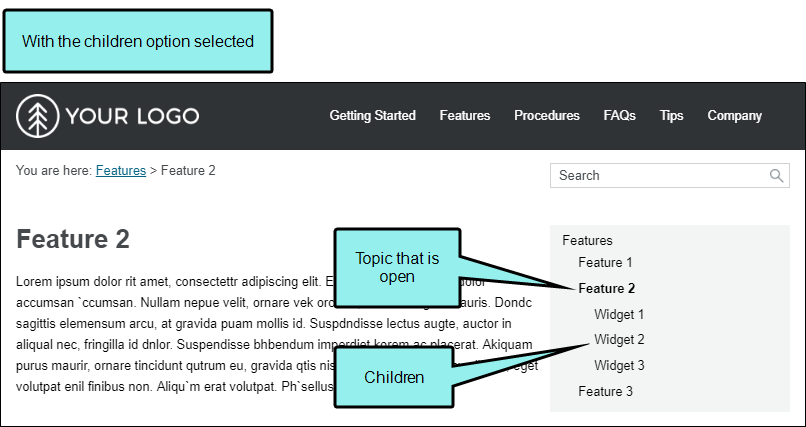Go to Feature 3 in side menu
This screenshot has height=427, width=806.
606,392
